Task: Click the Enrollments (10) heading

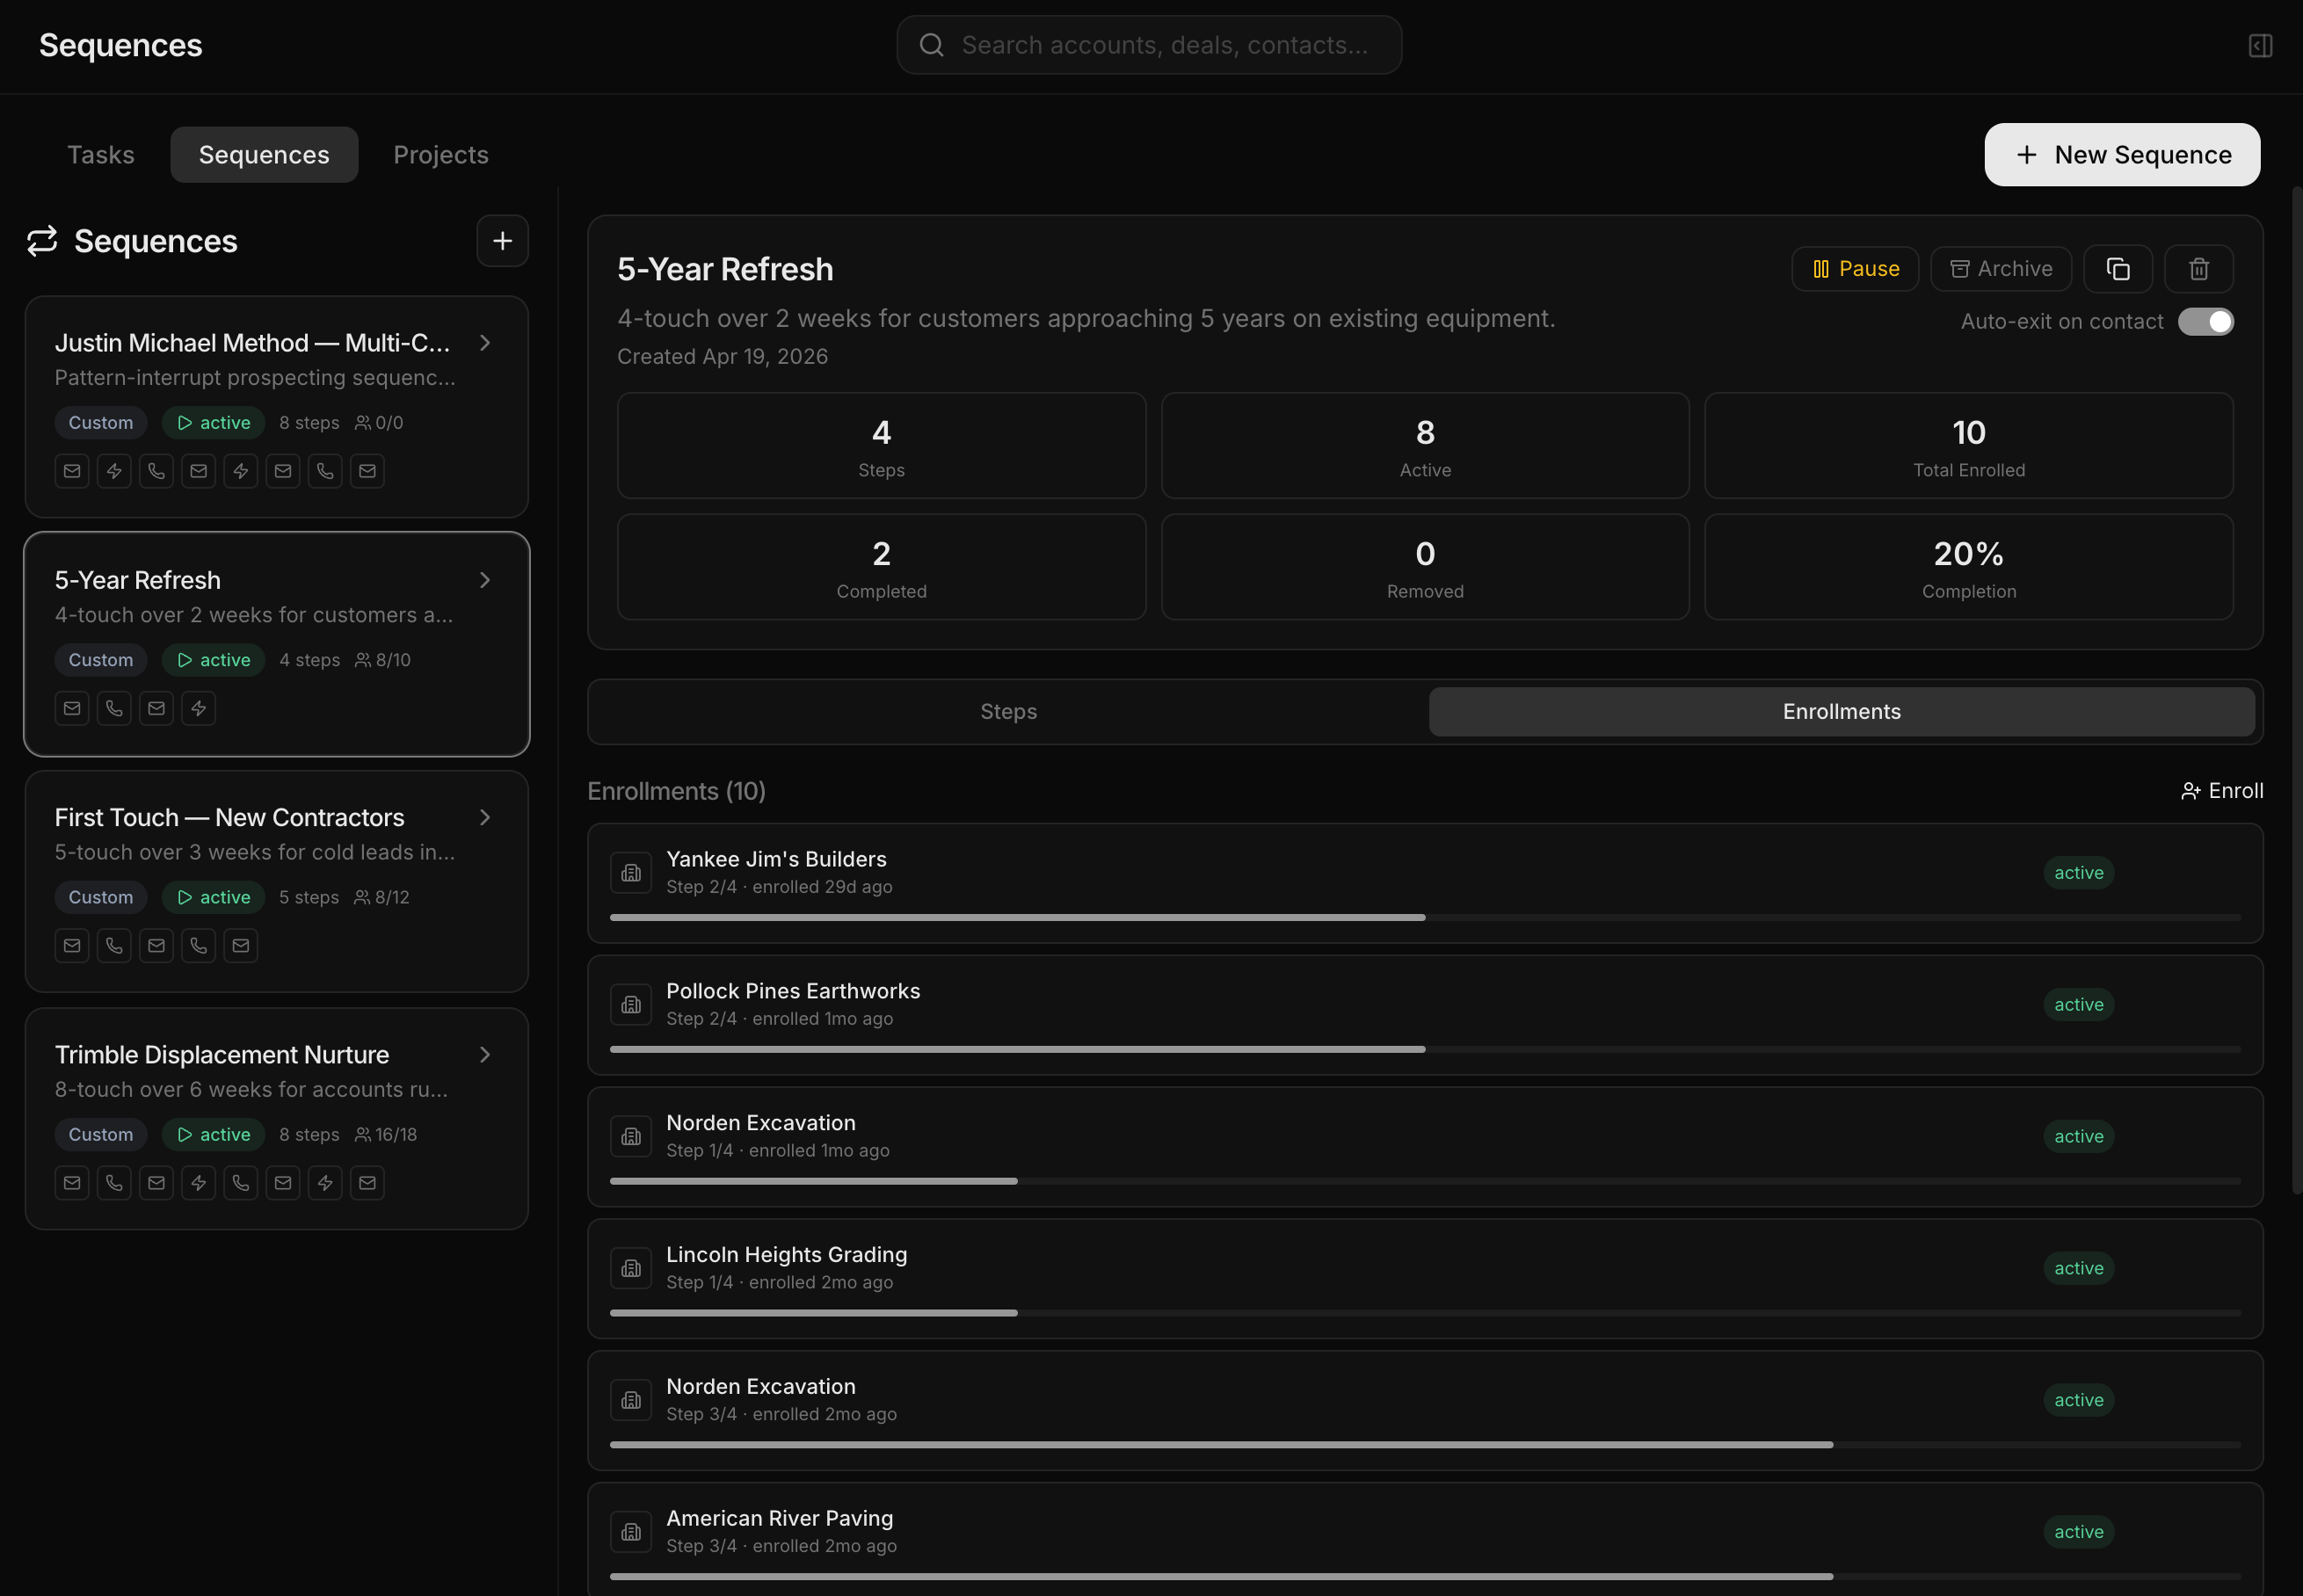Action: (x=676, y=791)
